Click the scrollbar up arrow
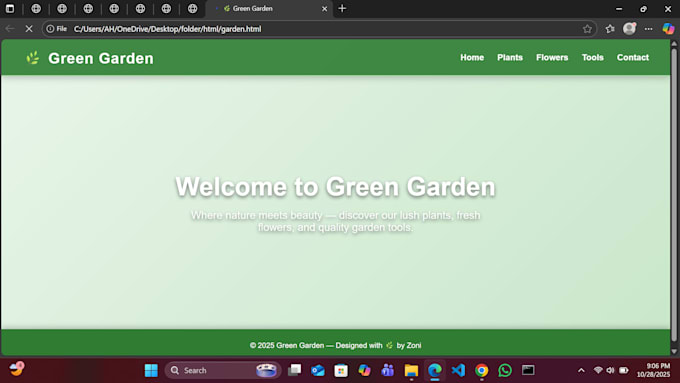 674,43
